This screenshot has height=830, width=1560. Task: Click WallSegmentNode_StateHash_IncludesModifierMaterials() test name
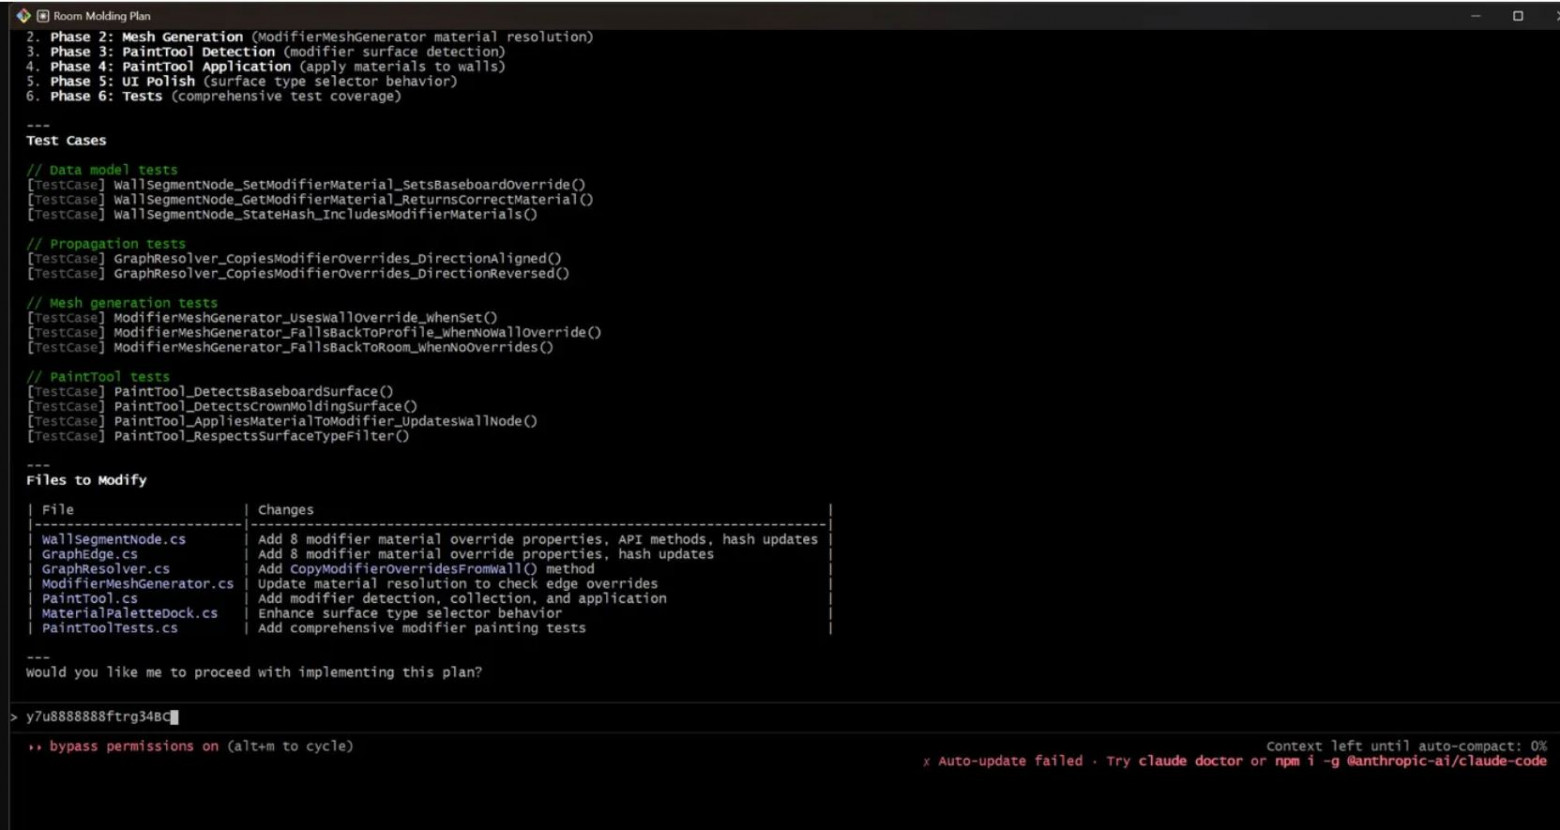pyautogui.click(x=326, y=214)
